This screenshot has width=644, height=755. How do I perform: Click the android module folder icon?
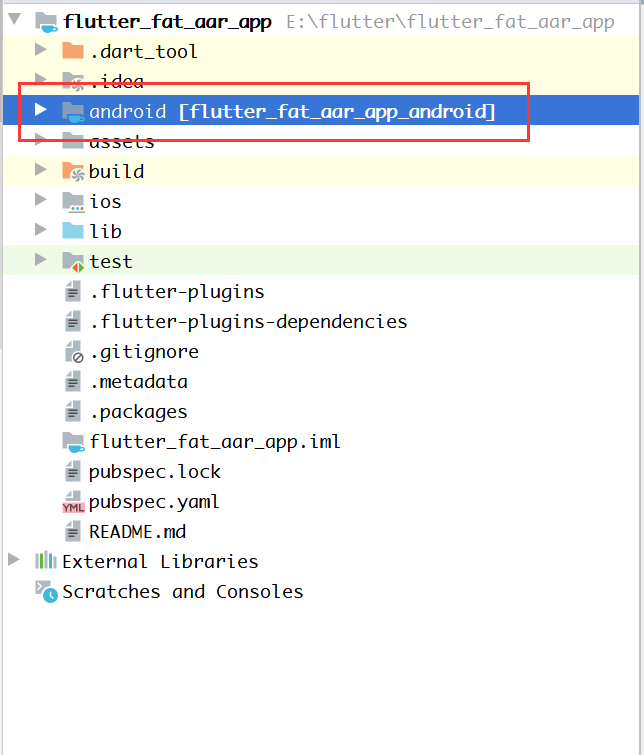point(73,112)
